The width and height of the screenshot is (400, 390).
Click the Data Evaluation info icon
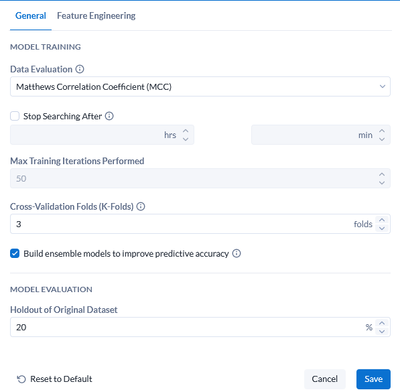click(80, 69)
